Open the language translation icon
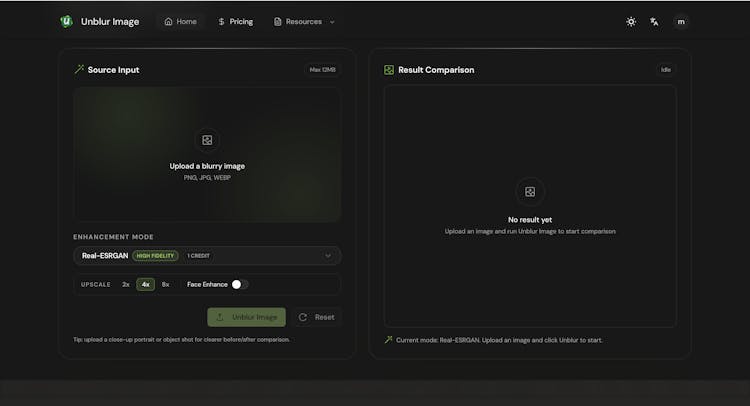The image size is (750, 406). (x=654, y=21)
